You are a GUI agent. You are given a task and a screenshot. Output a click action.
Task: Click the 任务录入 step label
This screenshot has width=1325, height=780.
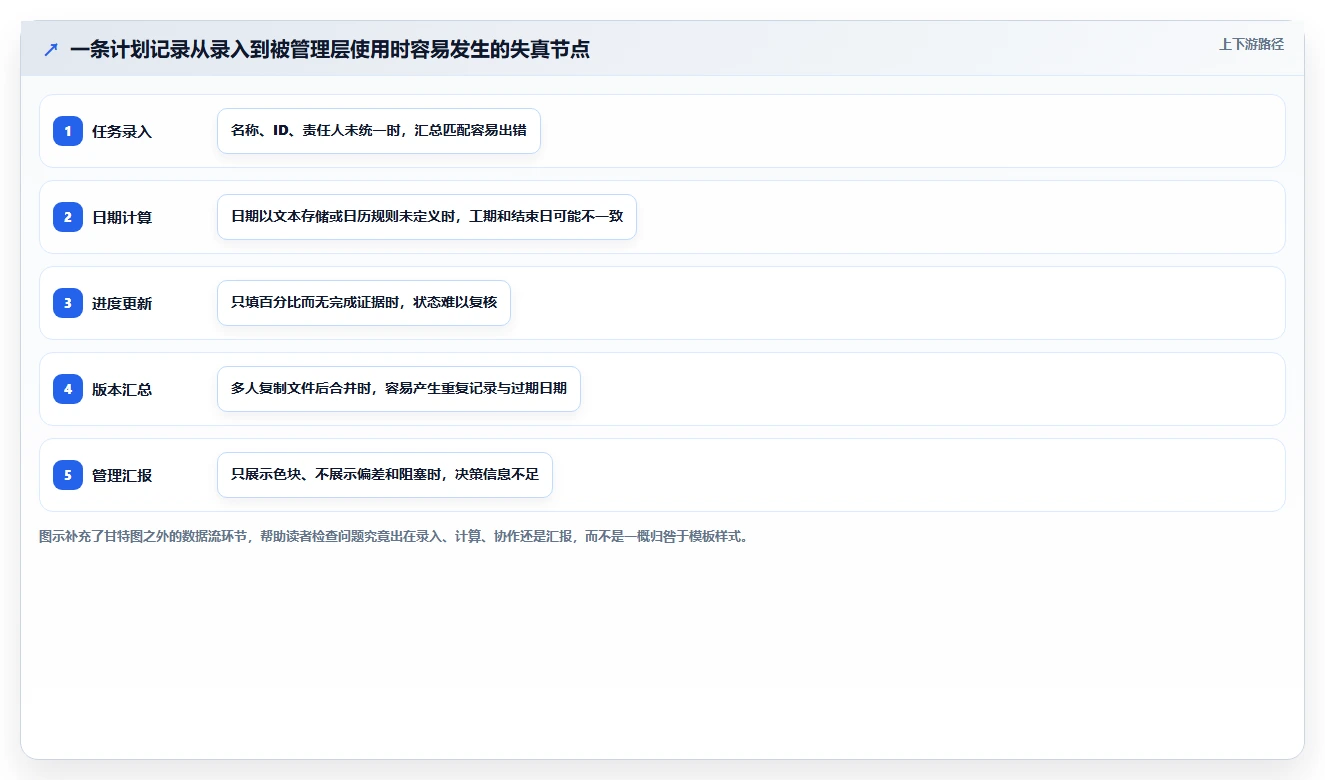click(x=122, y=131)
